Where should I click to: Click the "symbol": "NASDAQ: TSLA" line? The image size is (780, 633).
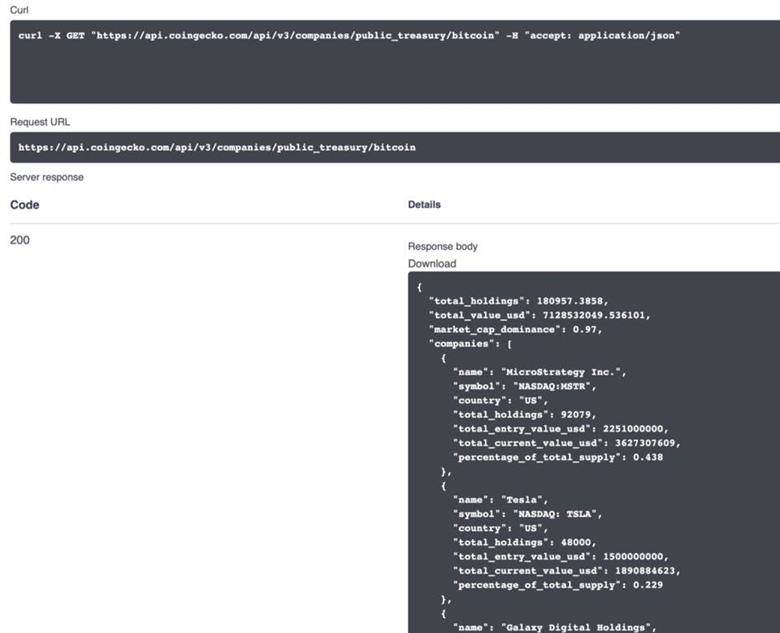[527, 514]
